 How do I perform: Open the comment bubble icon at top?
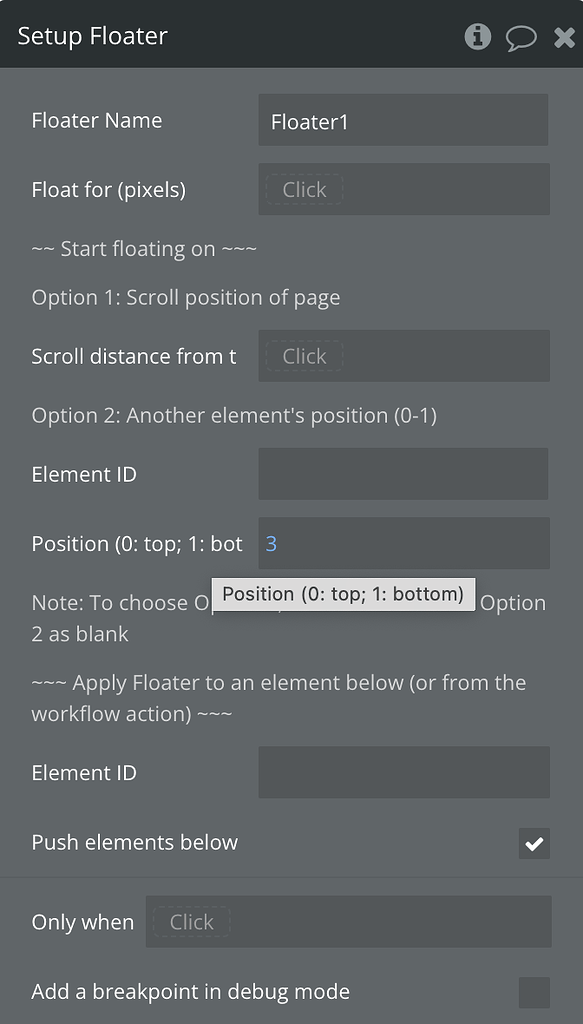(521, 36)
